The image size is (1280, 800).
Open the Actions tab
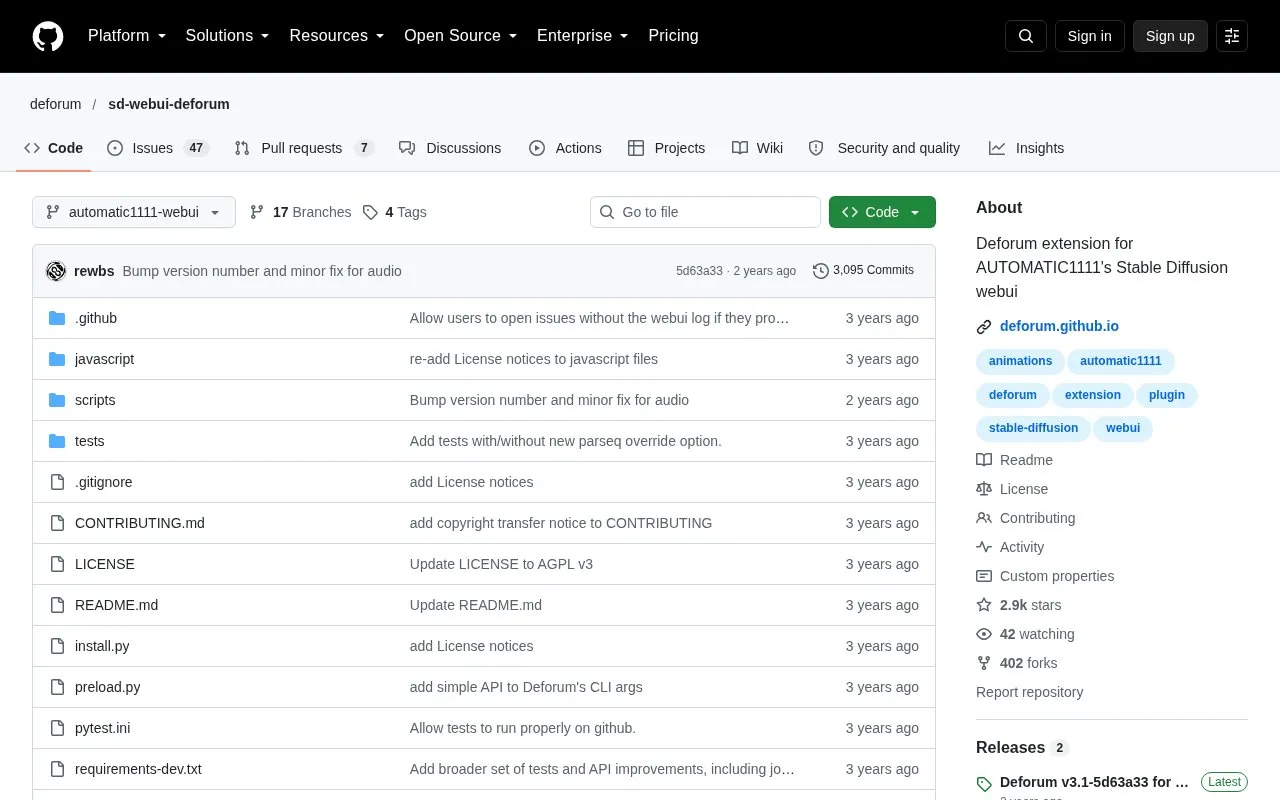pyautogui.click(x=565, y=148)
